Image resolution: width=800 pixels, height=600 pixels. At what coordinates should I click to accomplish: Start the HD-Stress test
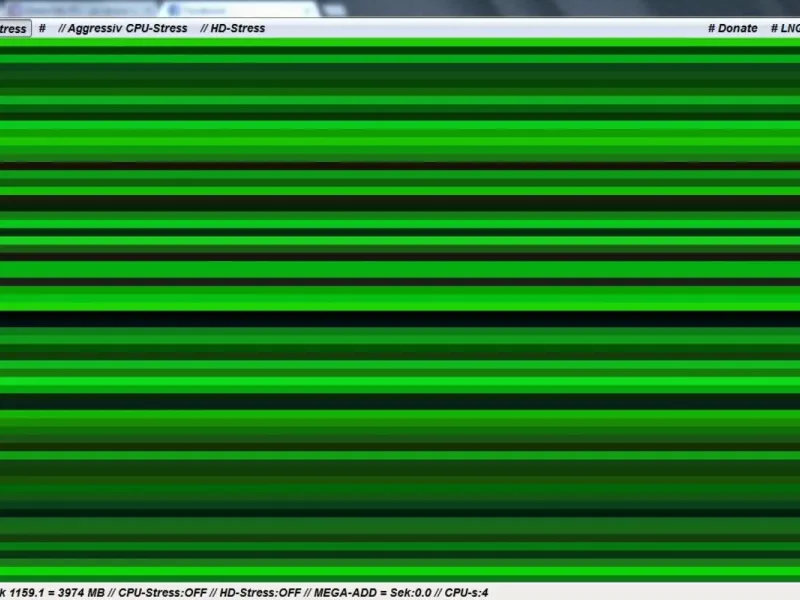(233, 29)
